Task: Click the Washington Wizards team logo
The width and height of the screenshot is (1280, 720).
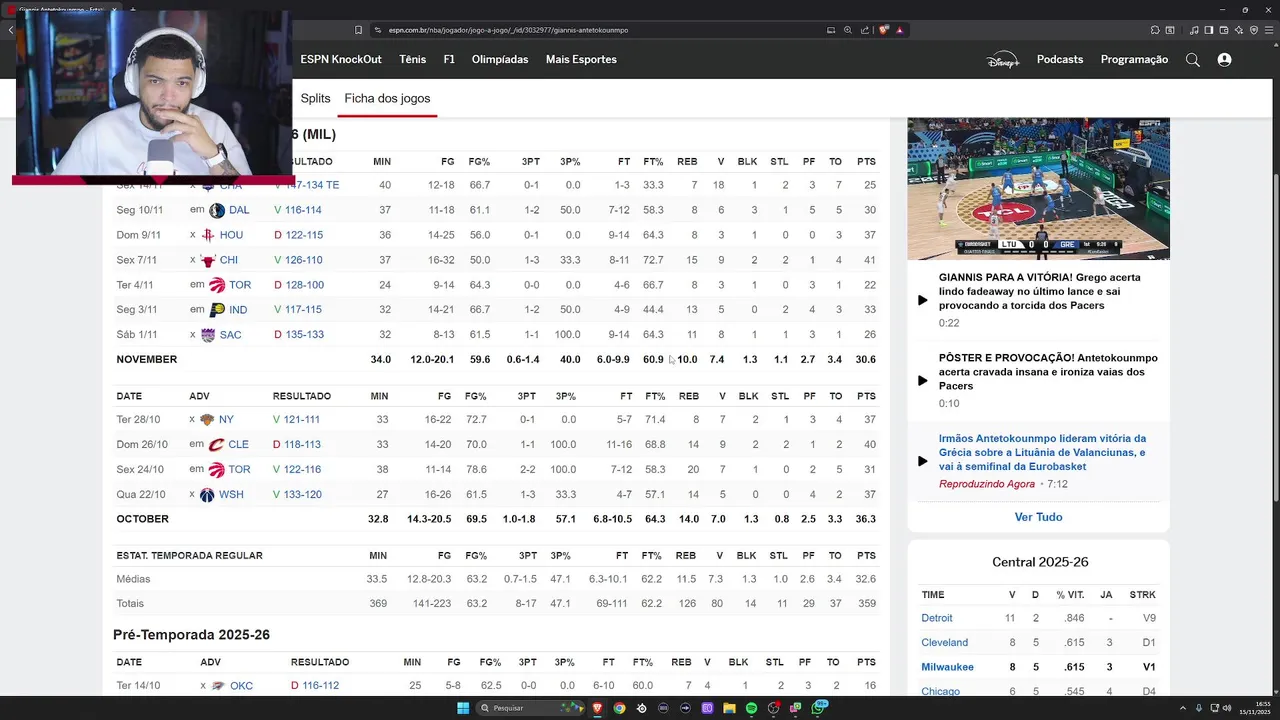Action: pyautogui.click(x=207, y=495)
